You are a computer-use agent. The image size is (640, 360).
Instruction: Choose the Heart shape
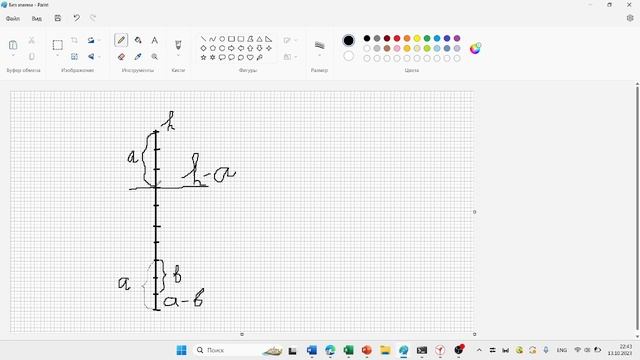coord(250,58)
